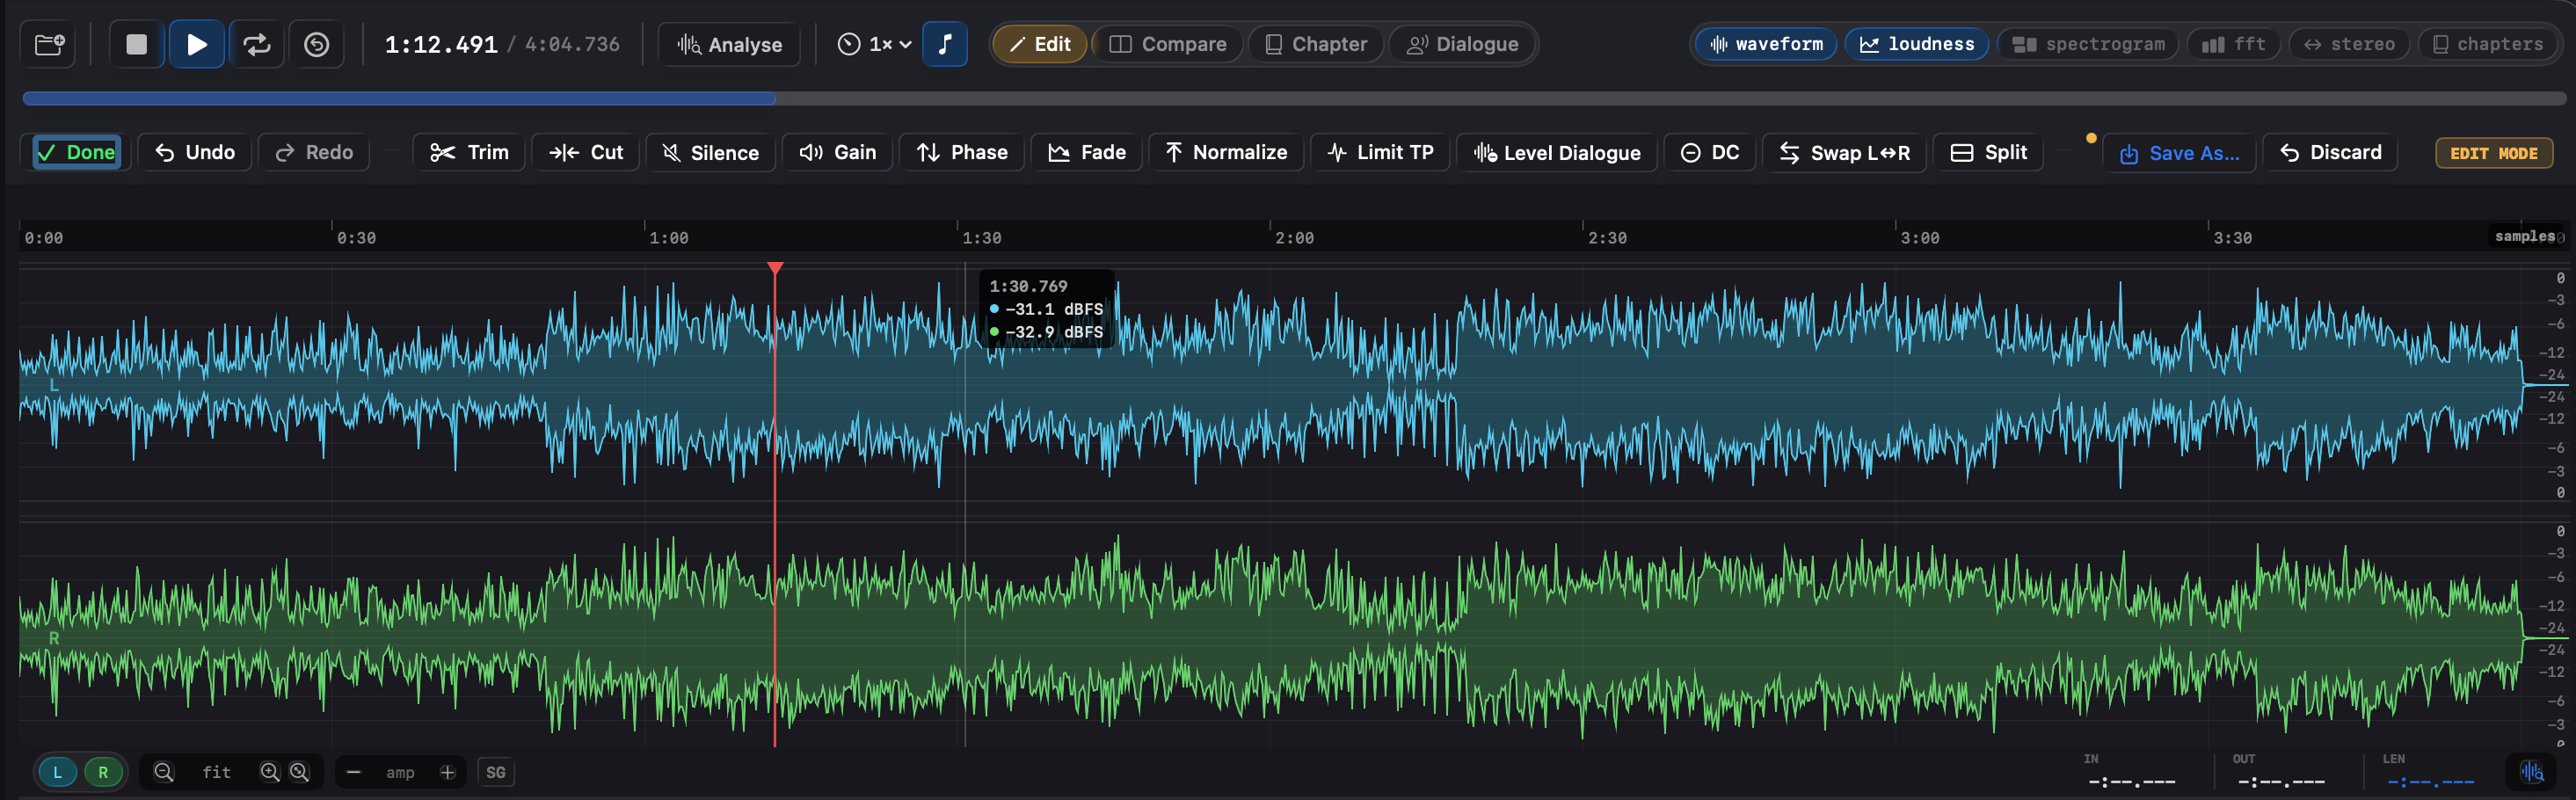Discard all edits

[x=2330, y=152]
